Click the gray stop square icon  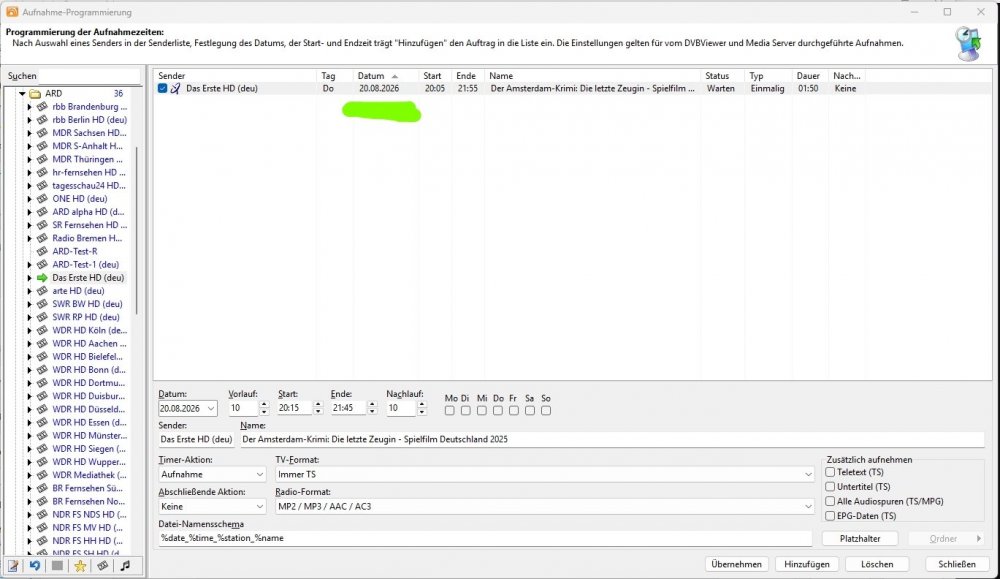click(x=57, y=566)
